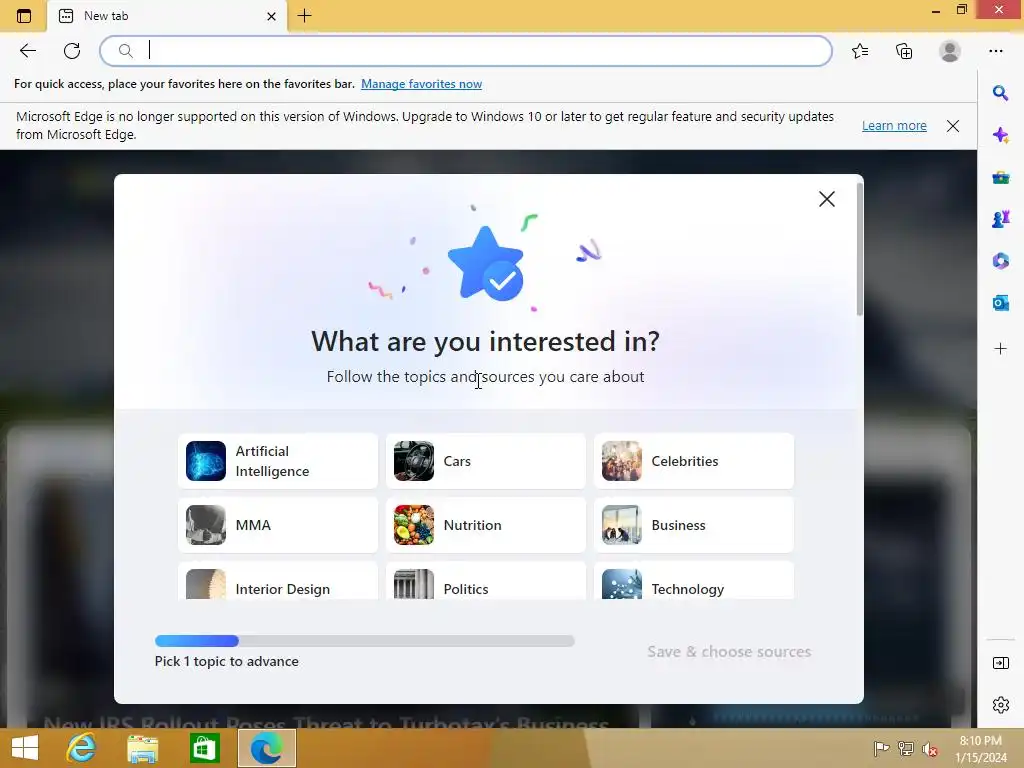This screenshot has width=1024, height=768.
Task: Dismiss the unsupported Windows notification bar
Action: click(953, 126)
